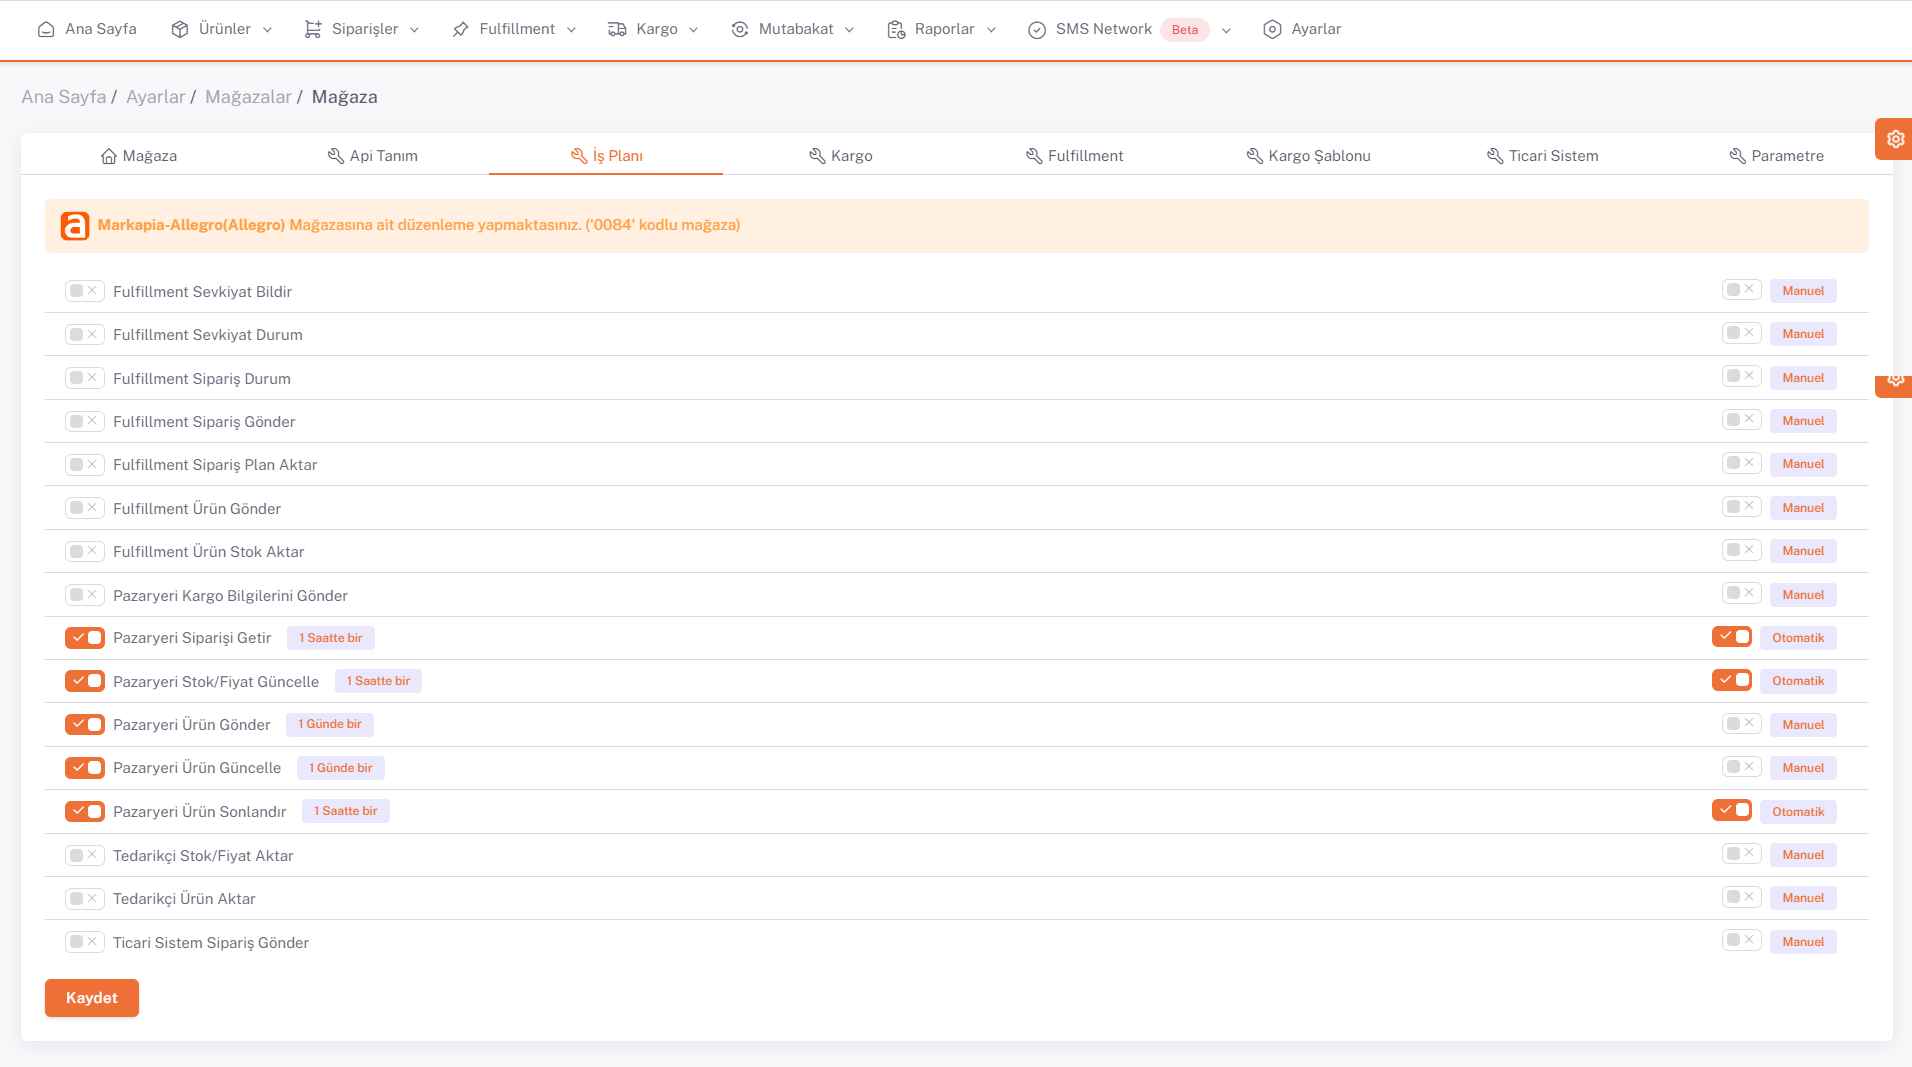This screenshot has height=1067, width=1912.
Task: Expand the Fulfillment navbar dropdown
Action: coord(571,30)
